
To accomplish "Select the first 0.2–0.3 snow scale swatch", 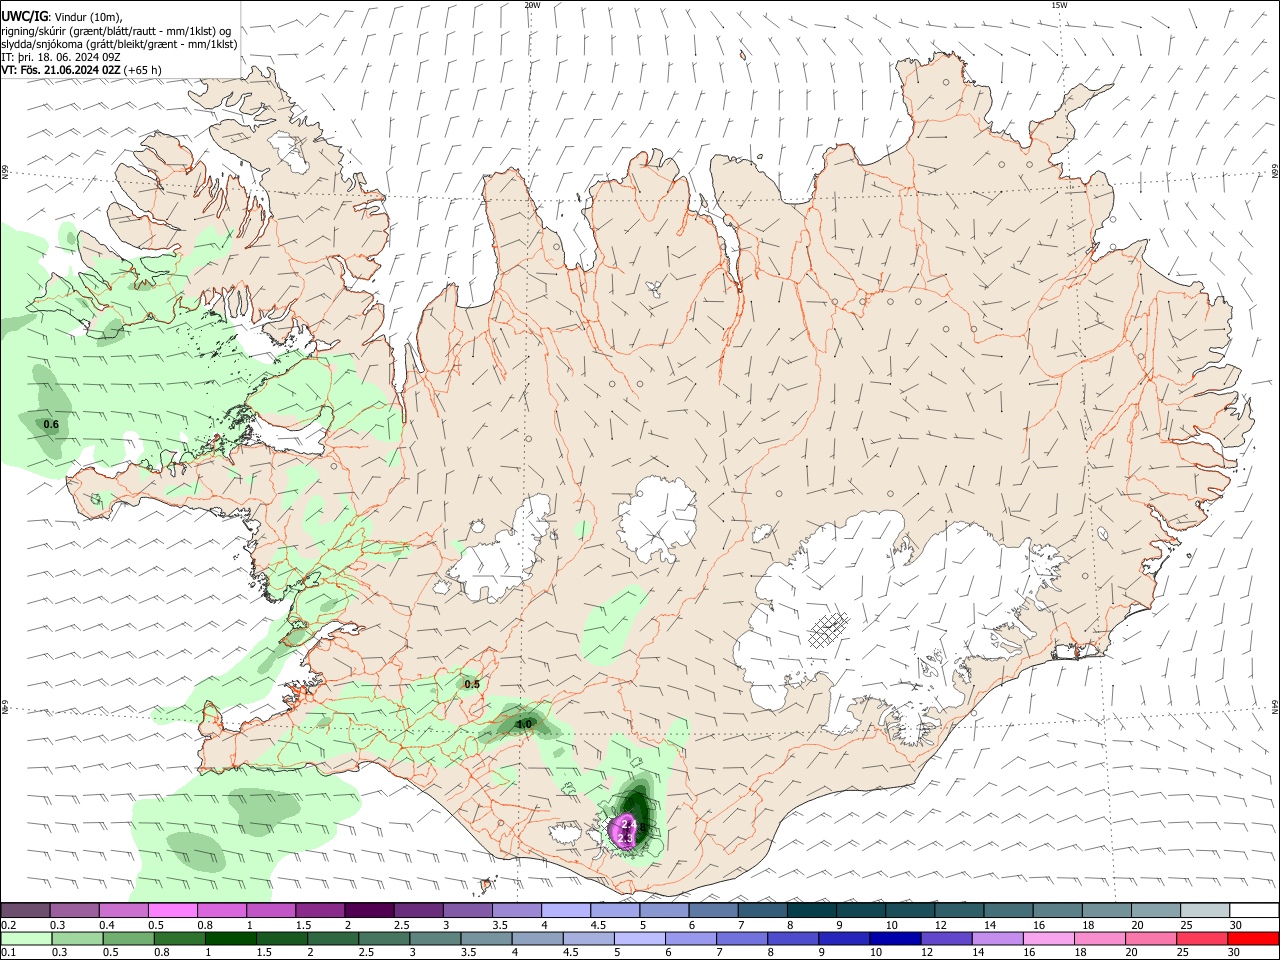I will pos(25,911).
